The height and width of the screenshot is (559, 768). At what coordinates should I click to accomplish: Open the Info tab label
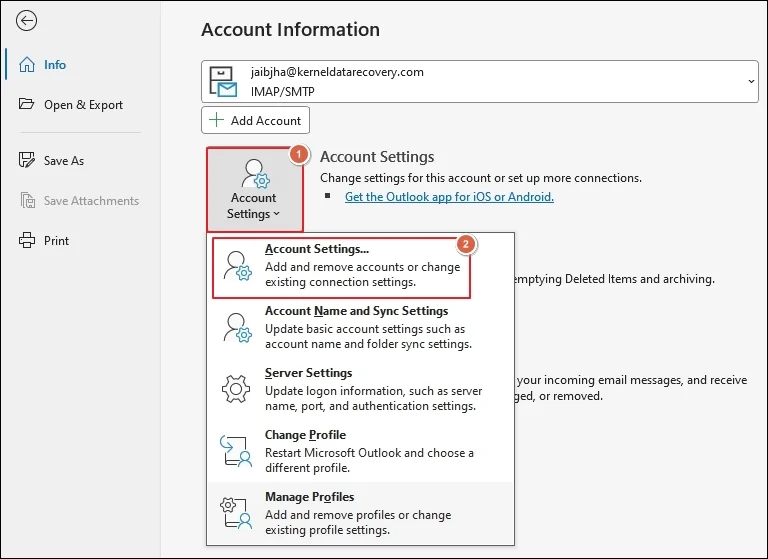pyautogui.click(x=55, y=65)
